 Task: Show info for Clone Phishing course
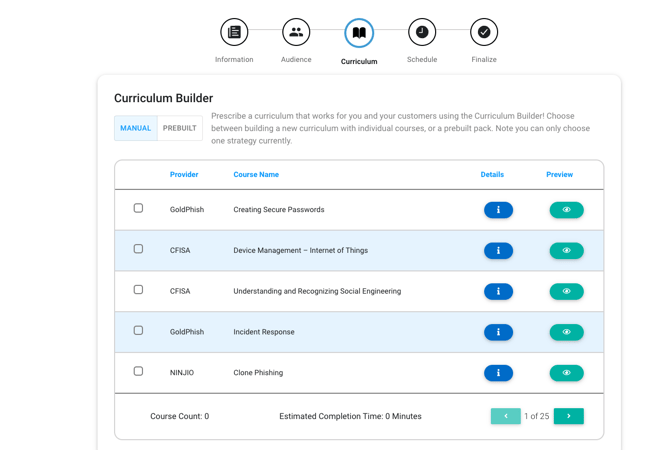(x=498, y=373)
